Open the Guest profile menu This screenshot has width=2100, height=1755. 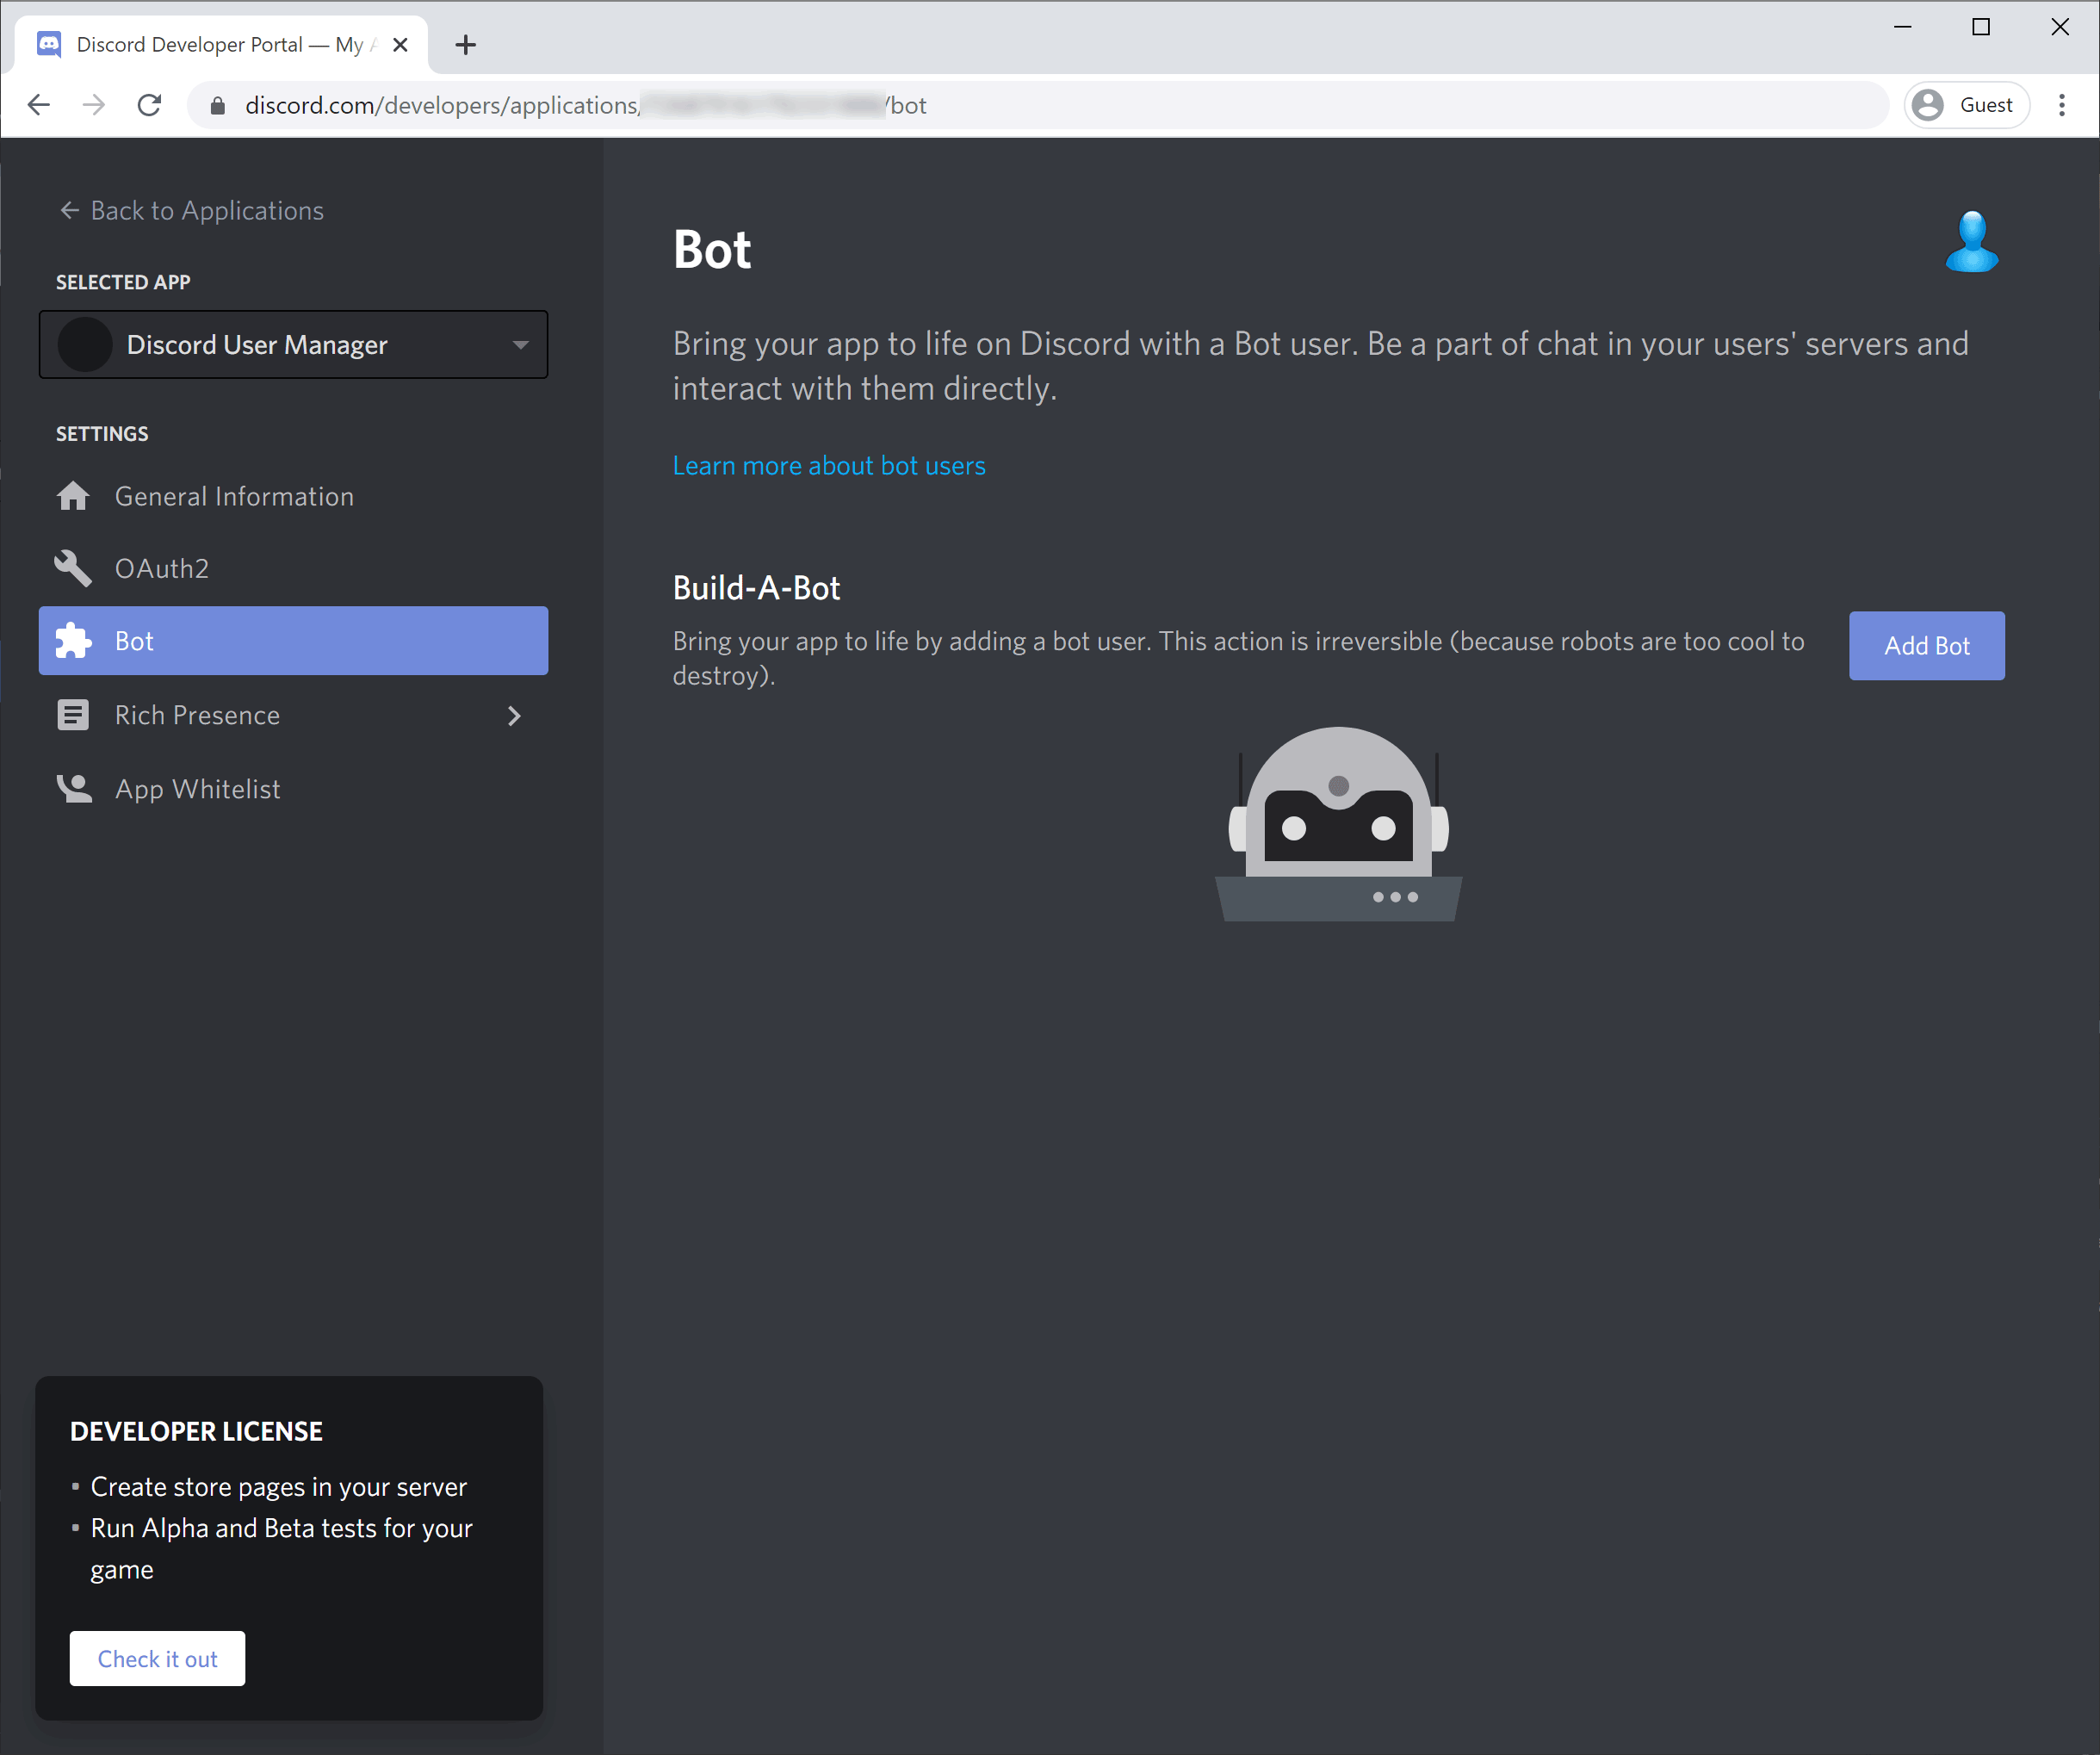tap(1965, 105)
